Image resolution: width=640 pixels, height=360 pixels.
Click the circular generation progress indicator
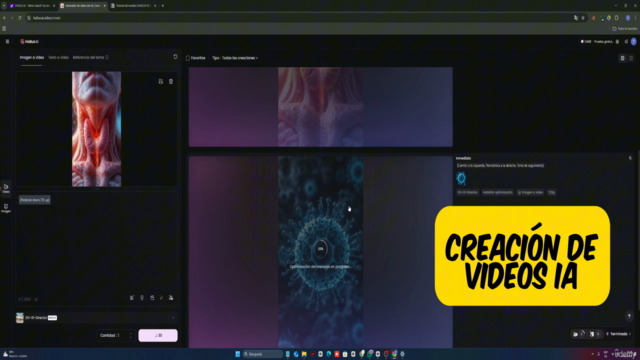320,249
